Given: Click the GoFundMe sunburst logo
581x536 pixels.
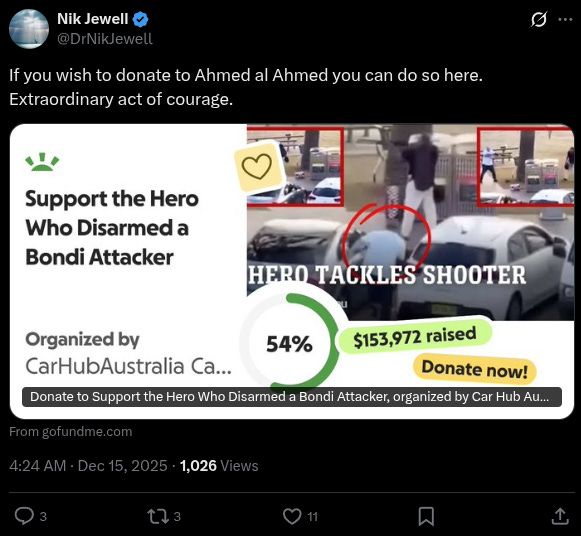Looking at the screenshot, I should (42, 162).
